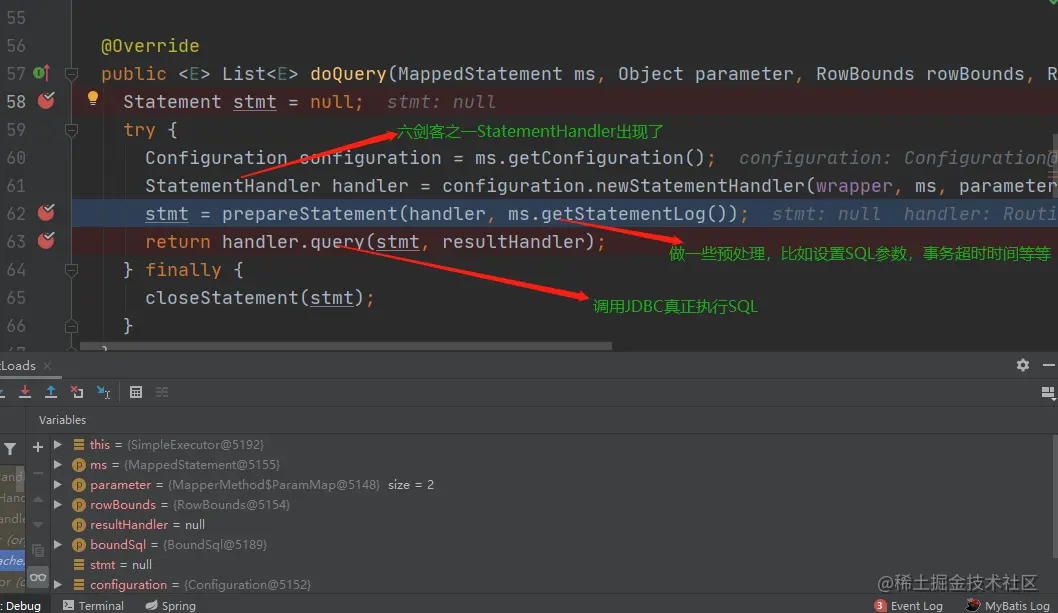This screenshot has width=1058, height=613.
Task: Open Evaluate Expression calculator icon
Action: pyautogui.click(x=136, y=392)
